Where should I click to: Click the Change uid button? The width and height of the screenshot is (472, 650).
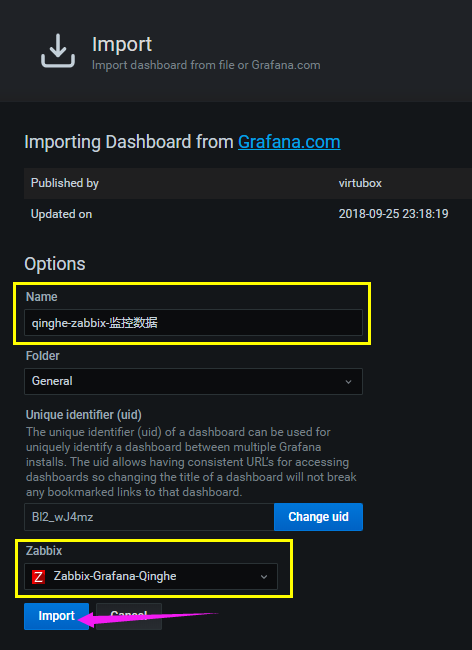(318, 517)
